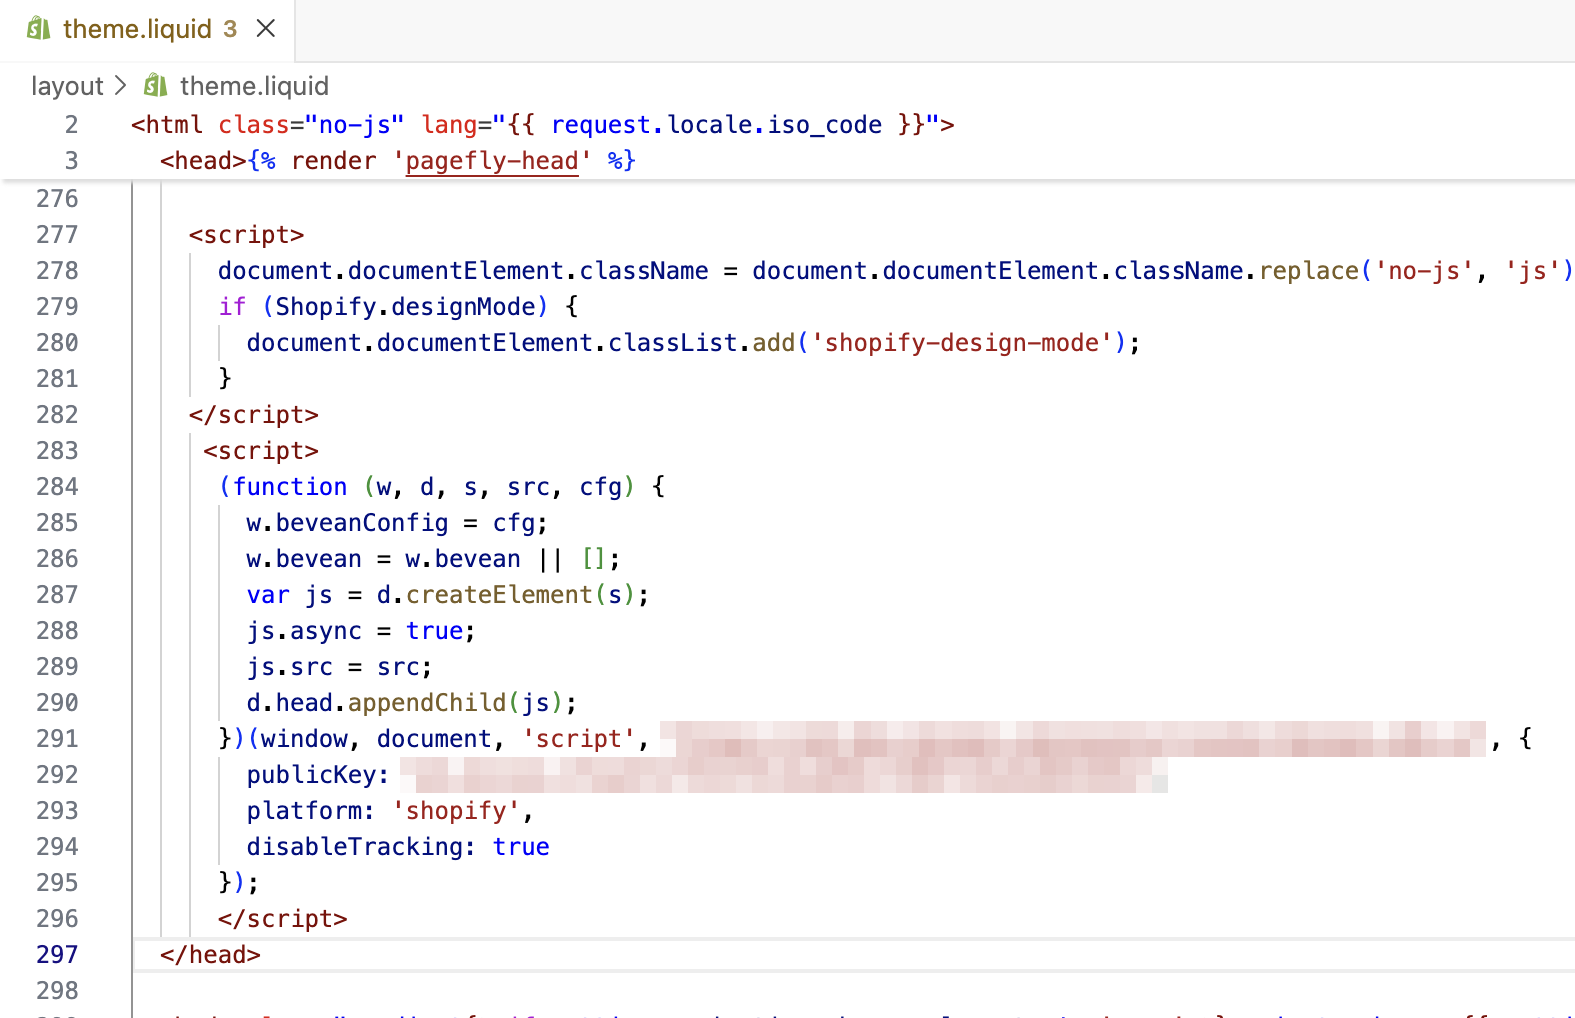The image size is (1575, 1018).
Task: Click line number 297
Action: point(57,955)
